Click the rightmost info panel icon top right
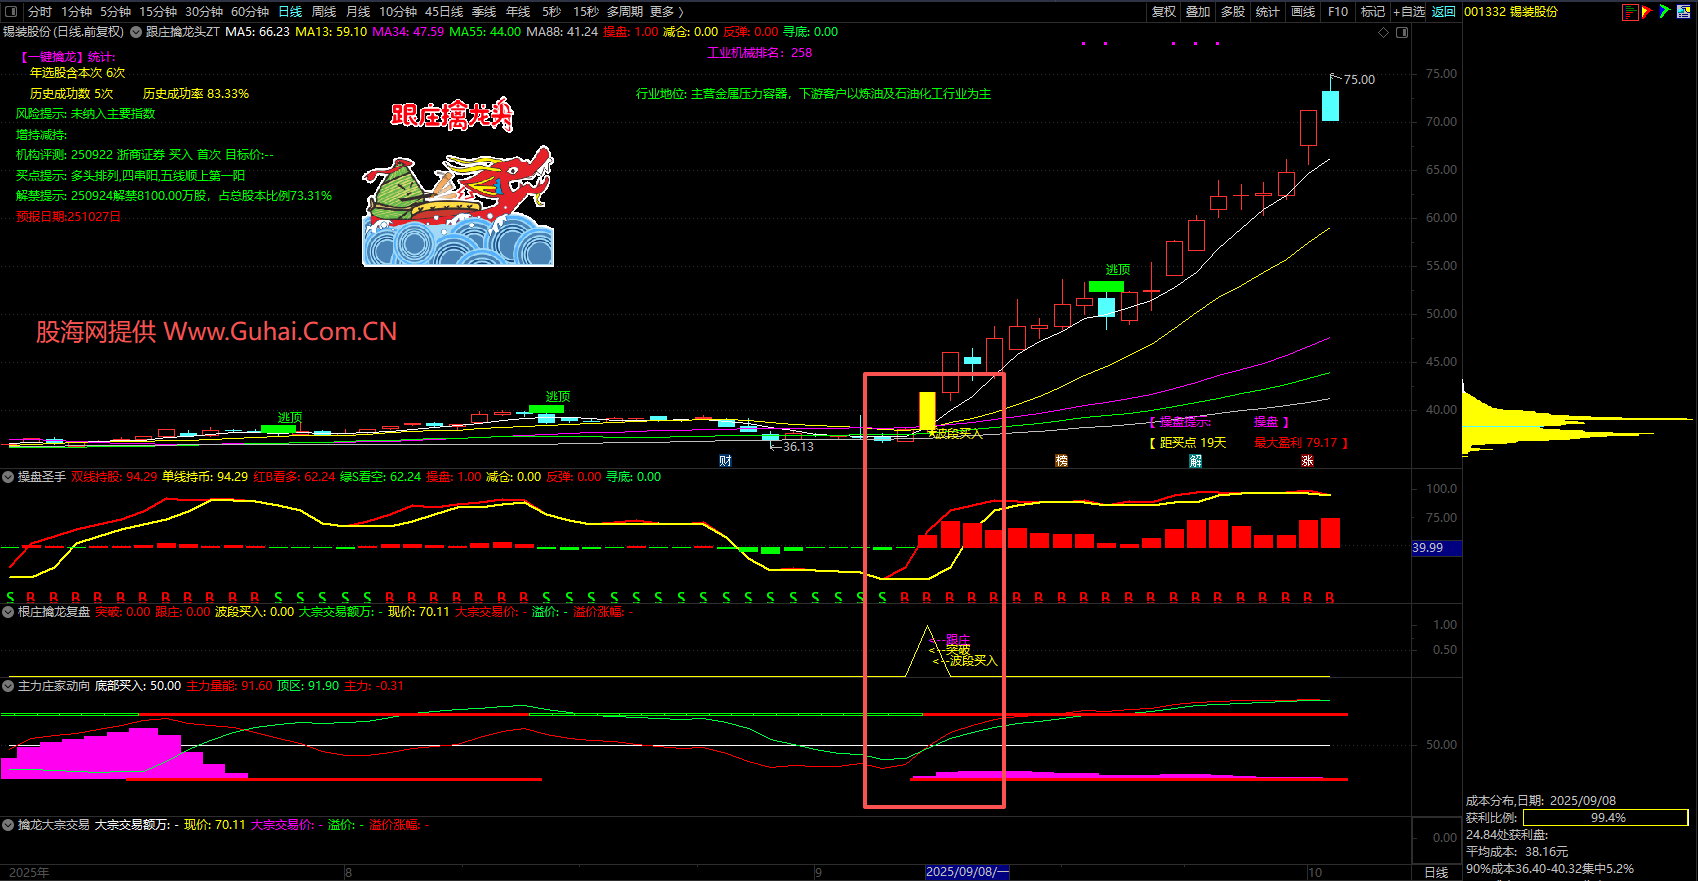This screenshot has width=1698, height=881. point(1684,12)
